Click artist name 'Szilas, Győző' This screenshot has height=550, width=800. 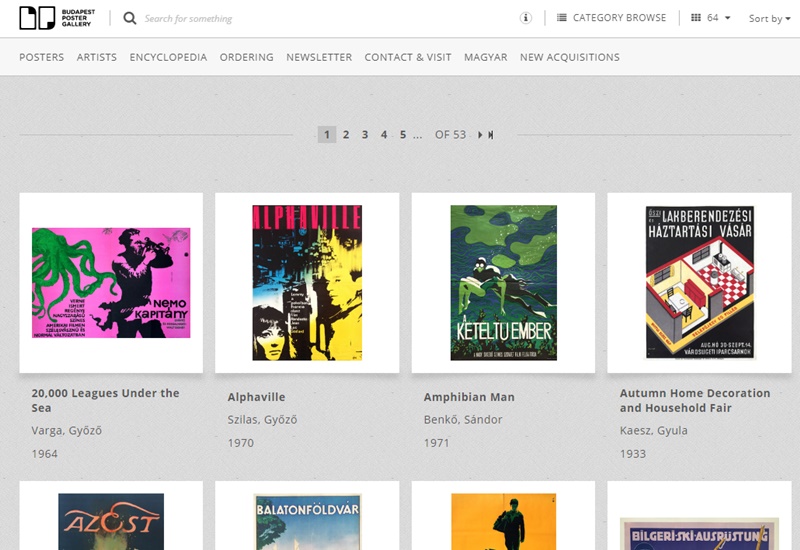click(262, 419)
